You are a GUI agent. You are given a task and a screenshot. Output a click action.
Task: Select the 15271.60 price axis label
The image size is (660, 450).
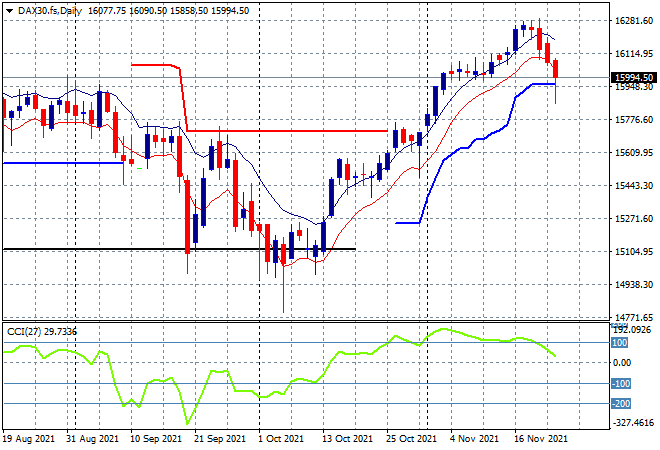634,218
